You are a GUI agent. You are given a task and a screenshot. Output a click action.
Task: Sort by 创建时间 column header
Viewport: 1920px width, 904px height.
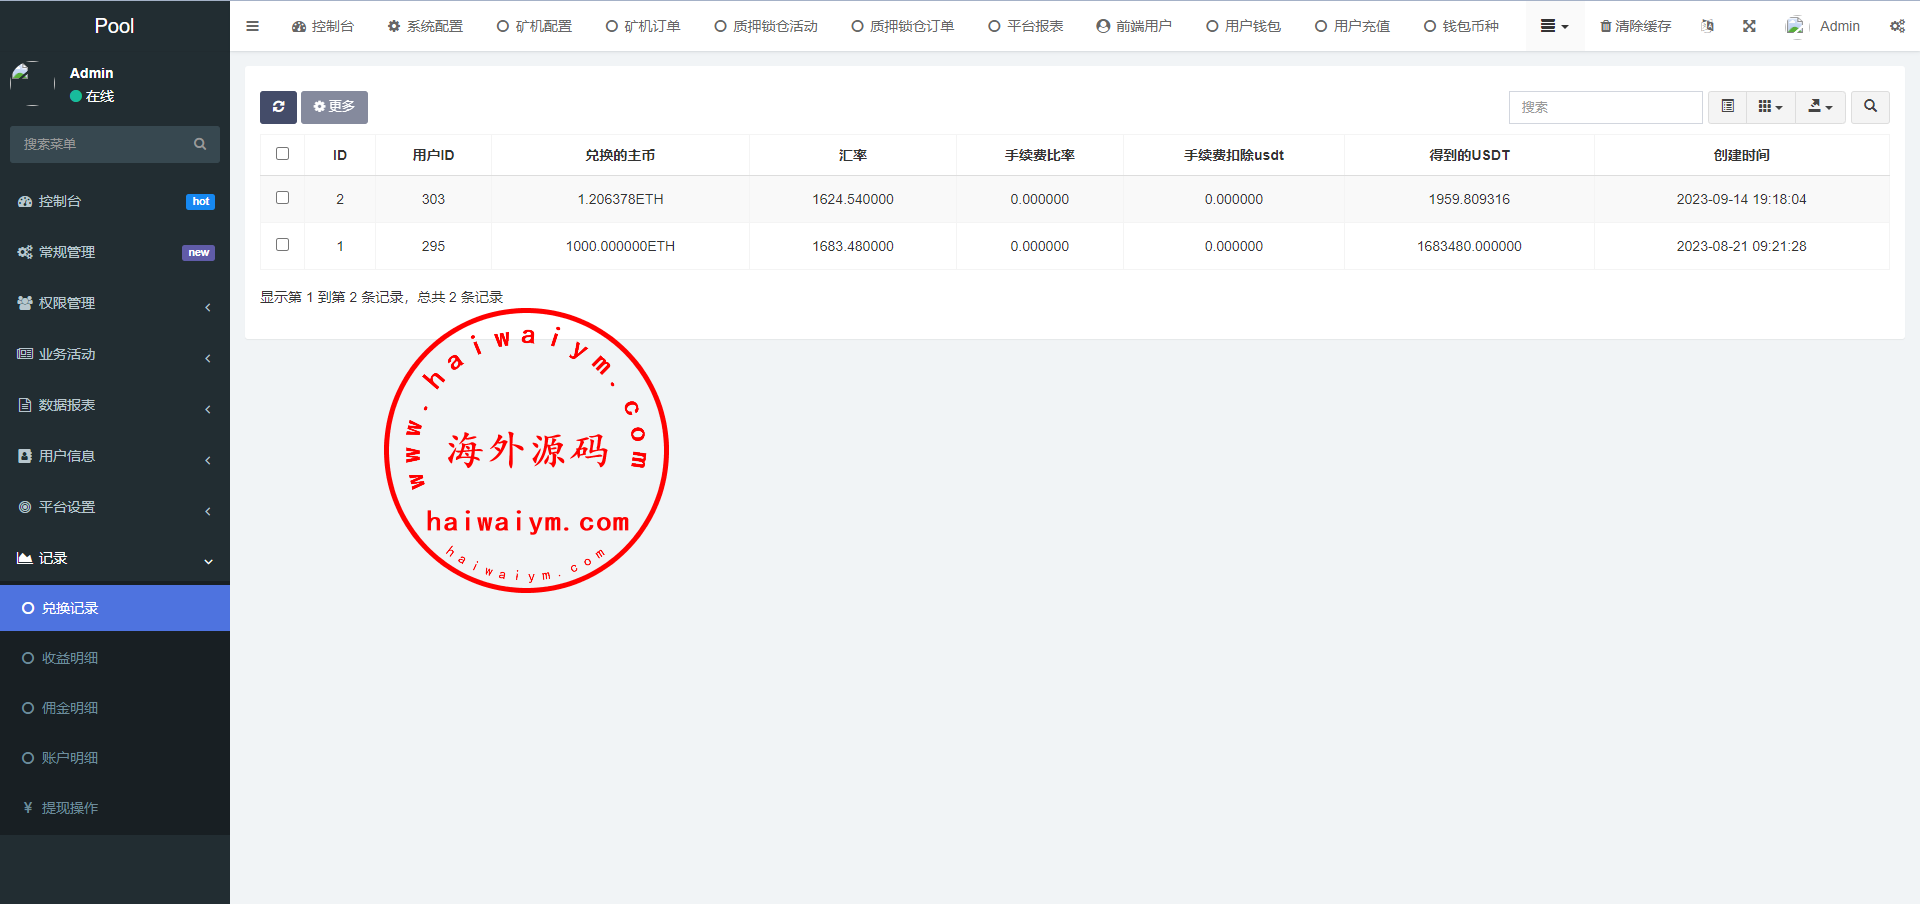(x=1741, y=155)
